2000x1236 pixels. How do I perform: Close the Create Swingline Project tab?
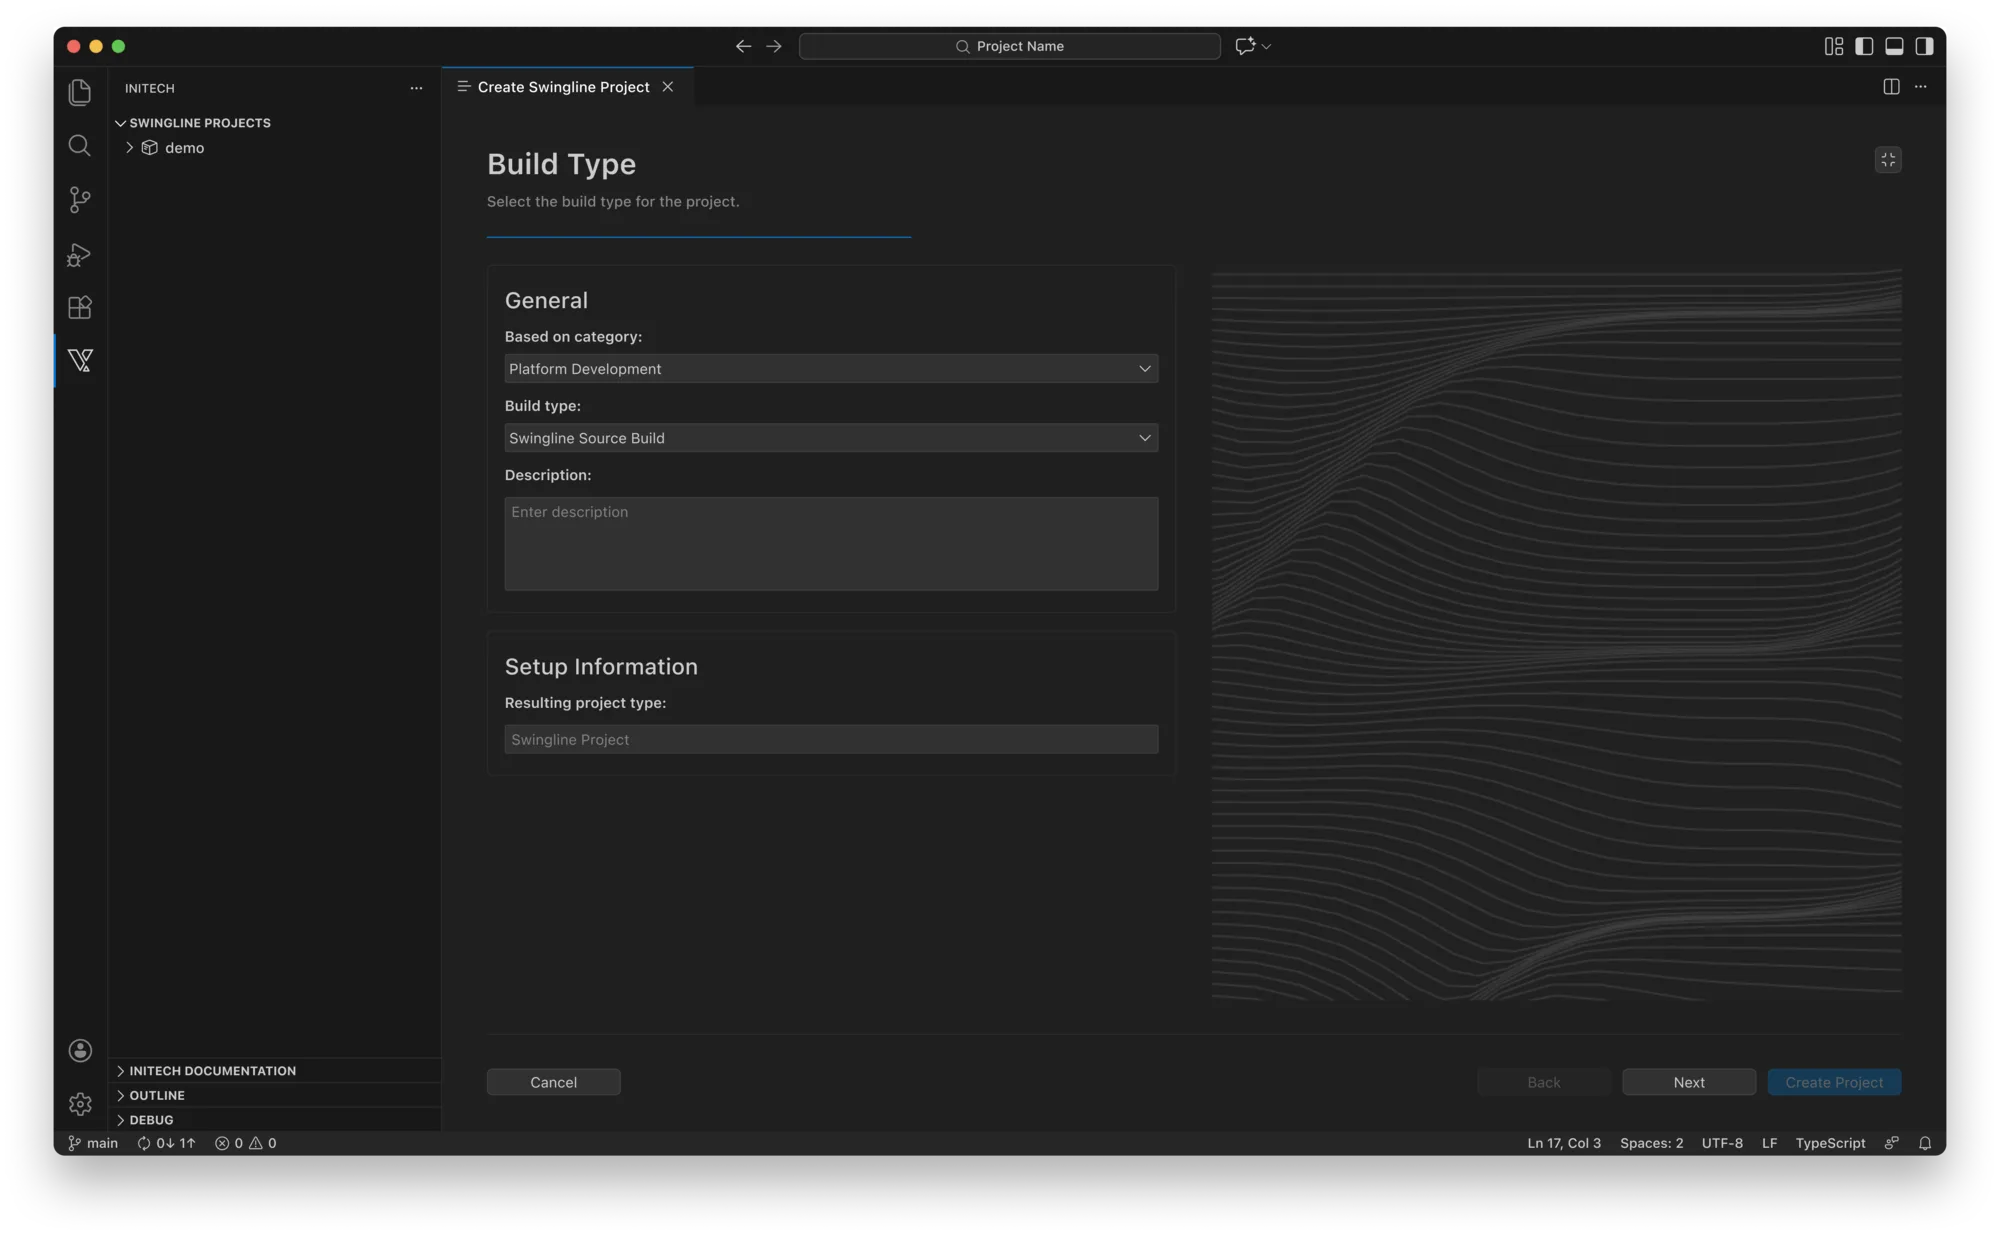pos(668,87)
